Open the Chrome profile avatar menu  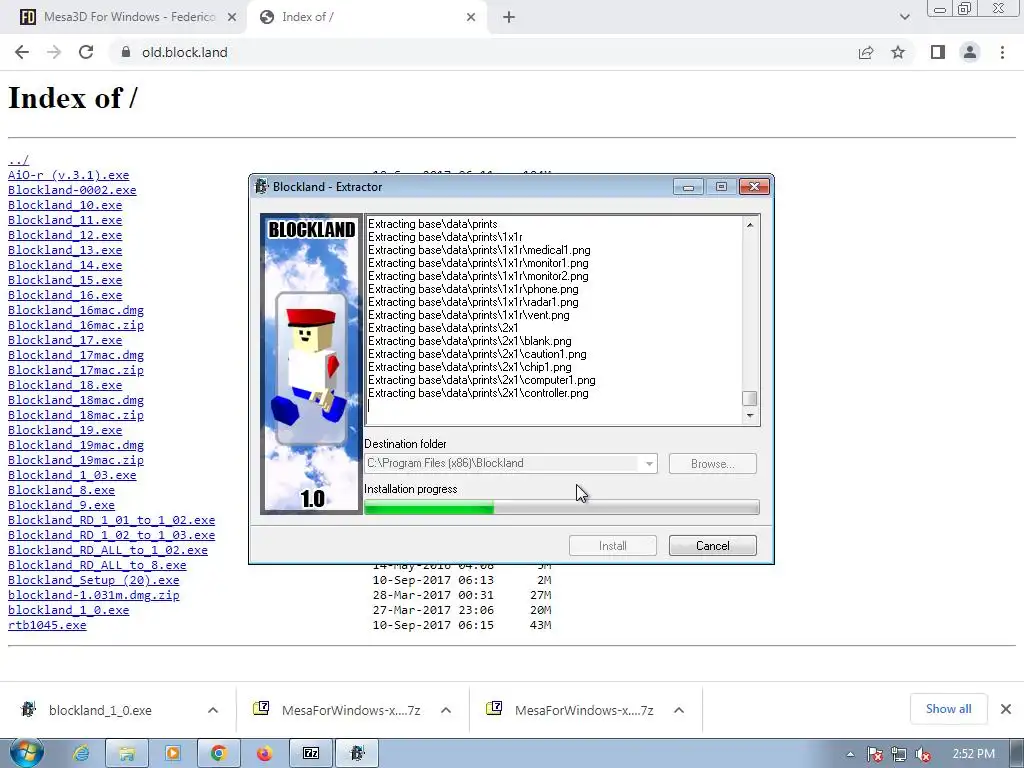pyautogui.click(x=970, y=52)
